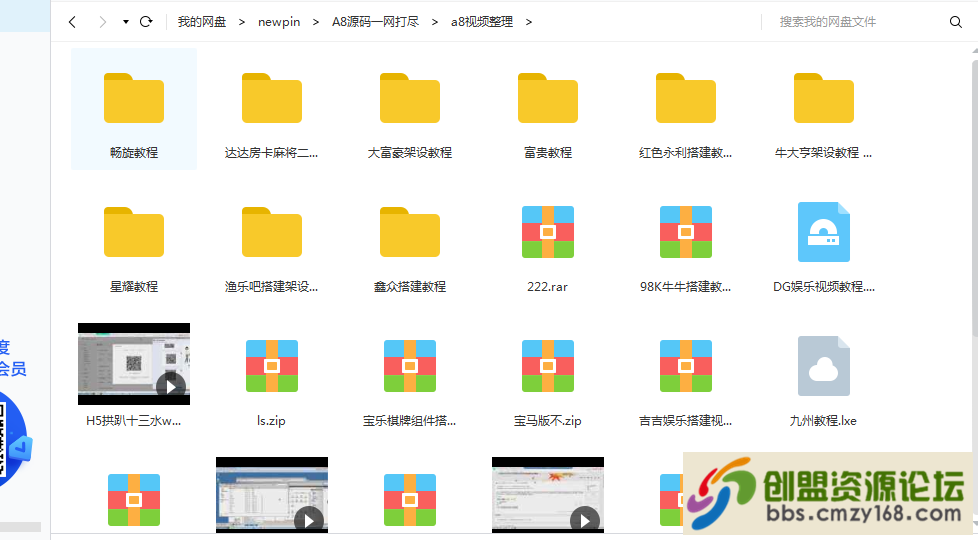The height and width of the screenshot is (540, 978).
Task: Click the 会员 link in left sidebar
Action: pyautogui.click(x=12, y=369)
